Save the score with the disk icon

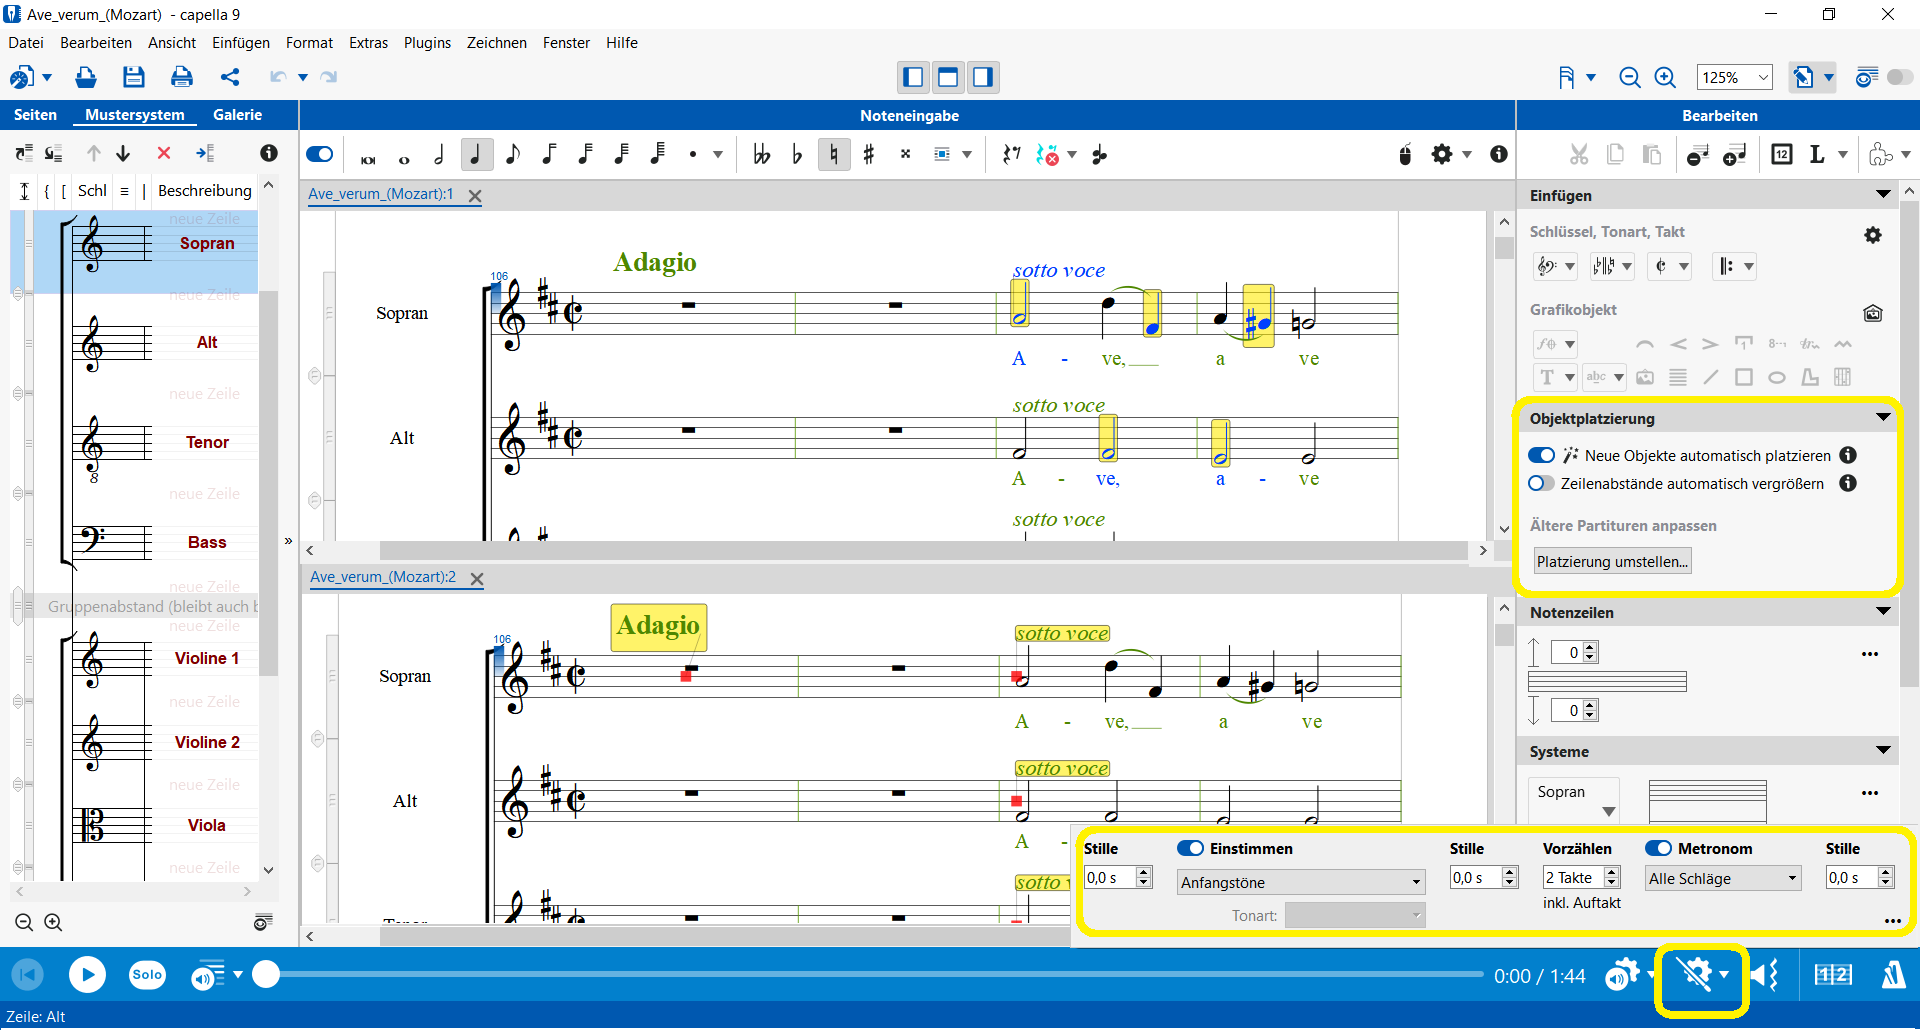pos(134,77)
